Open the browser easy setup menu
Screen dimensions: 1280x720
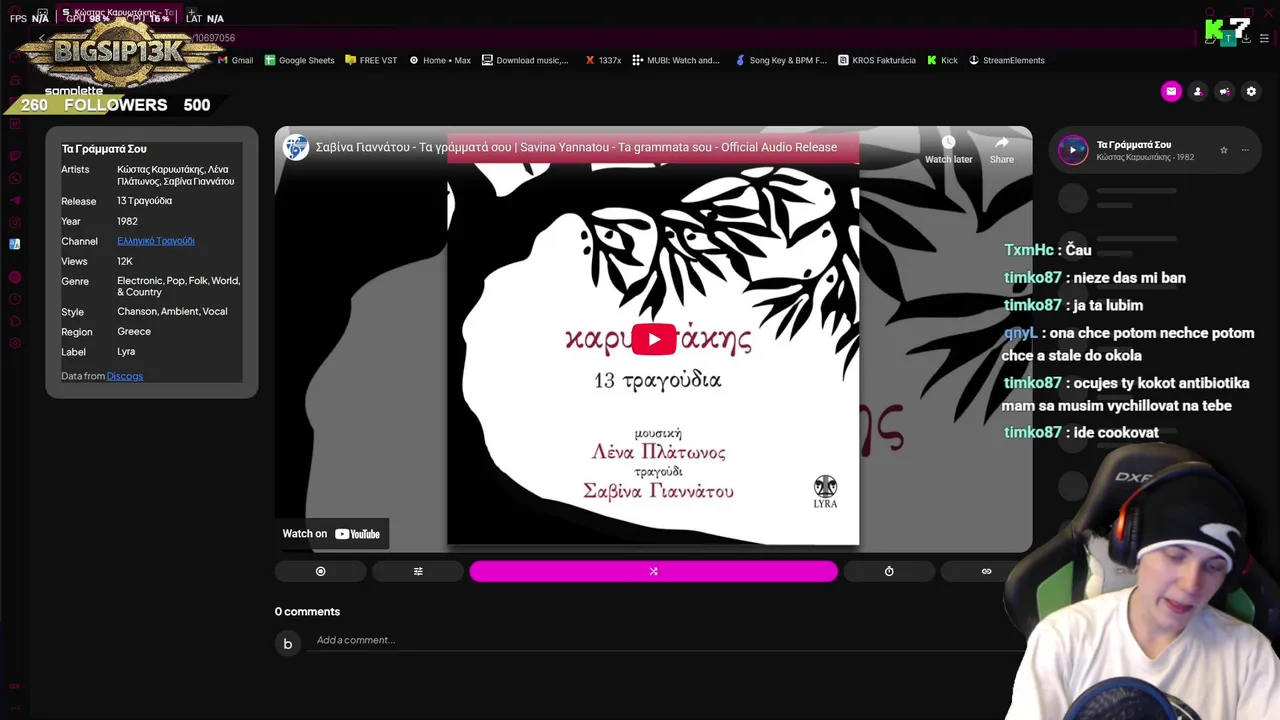[1264, 38]
